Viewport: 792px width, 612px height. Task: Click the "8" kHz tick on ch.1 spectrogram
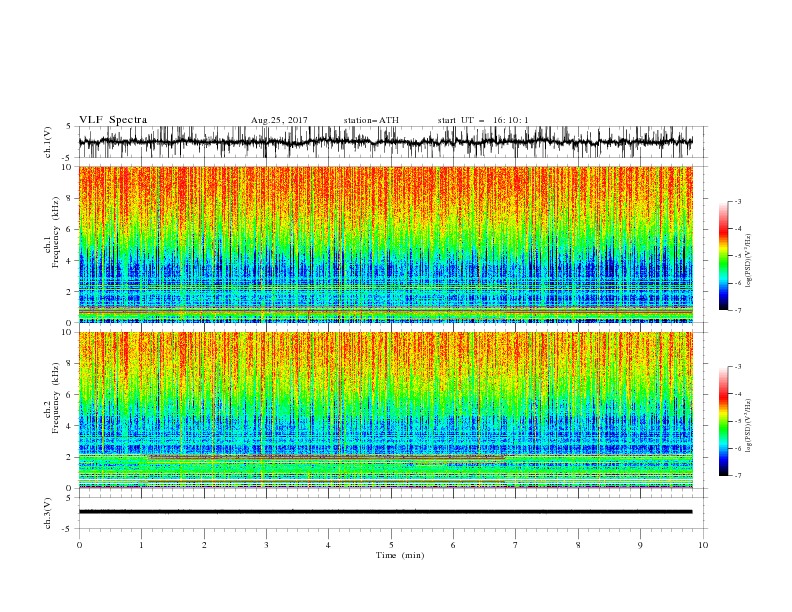click(x=71, y=198)
